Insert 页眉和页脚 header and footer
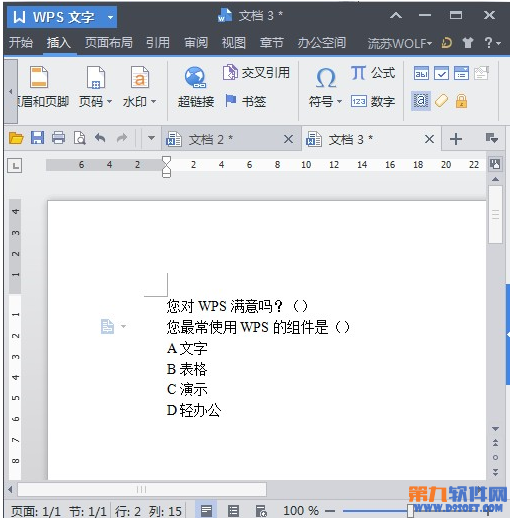This screenshot has height=518, width=512. [42, 87]
